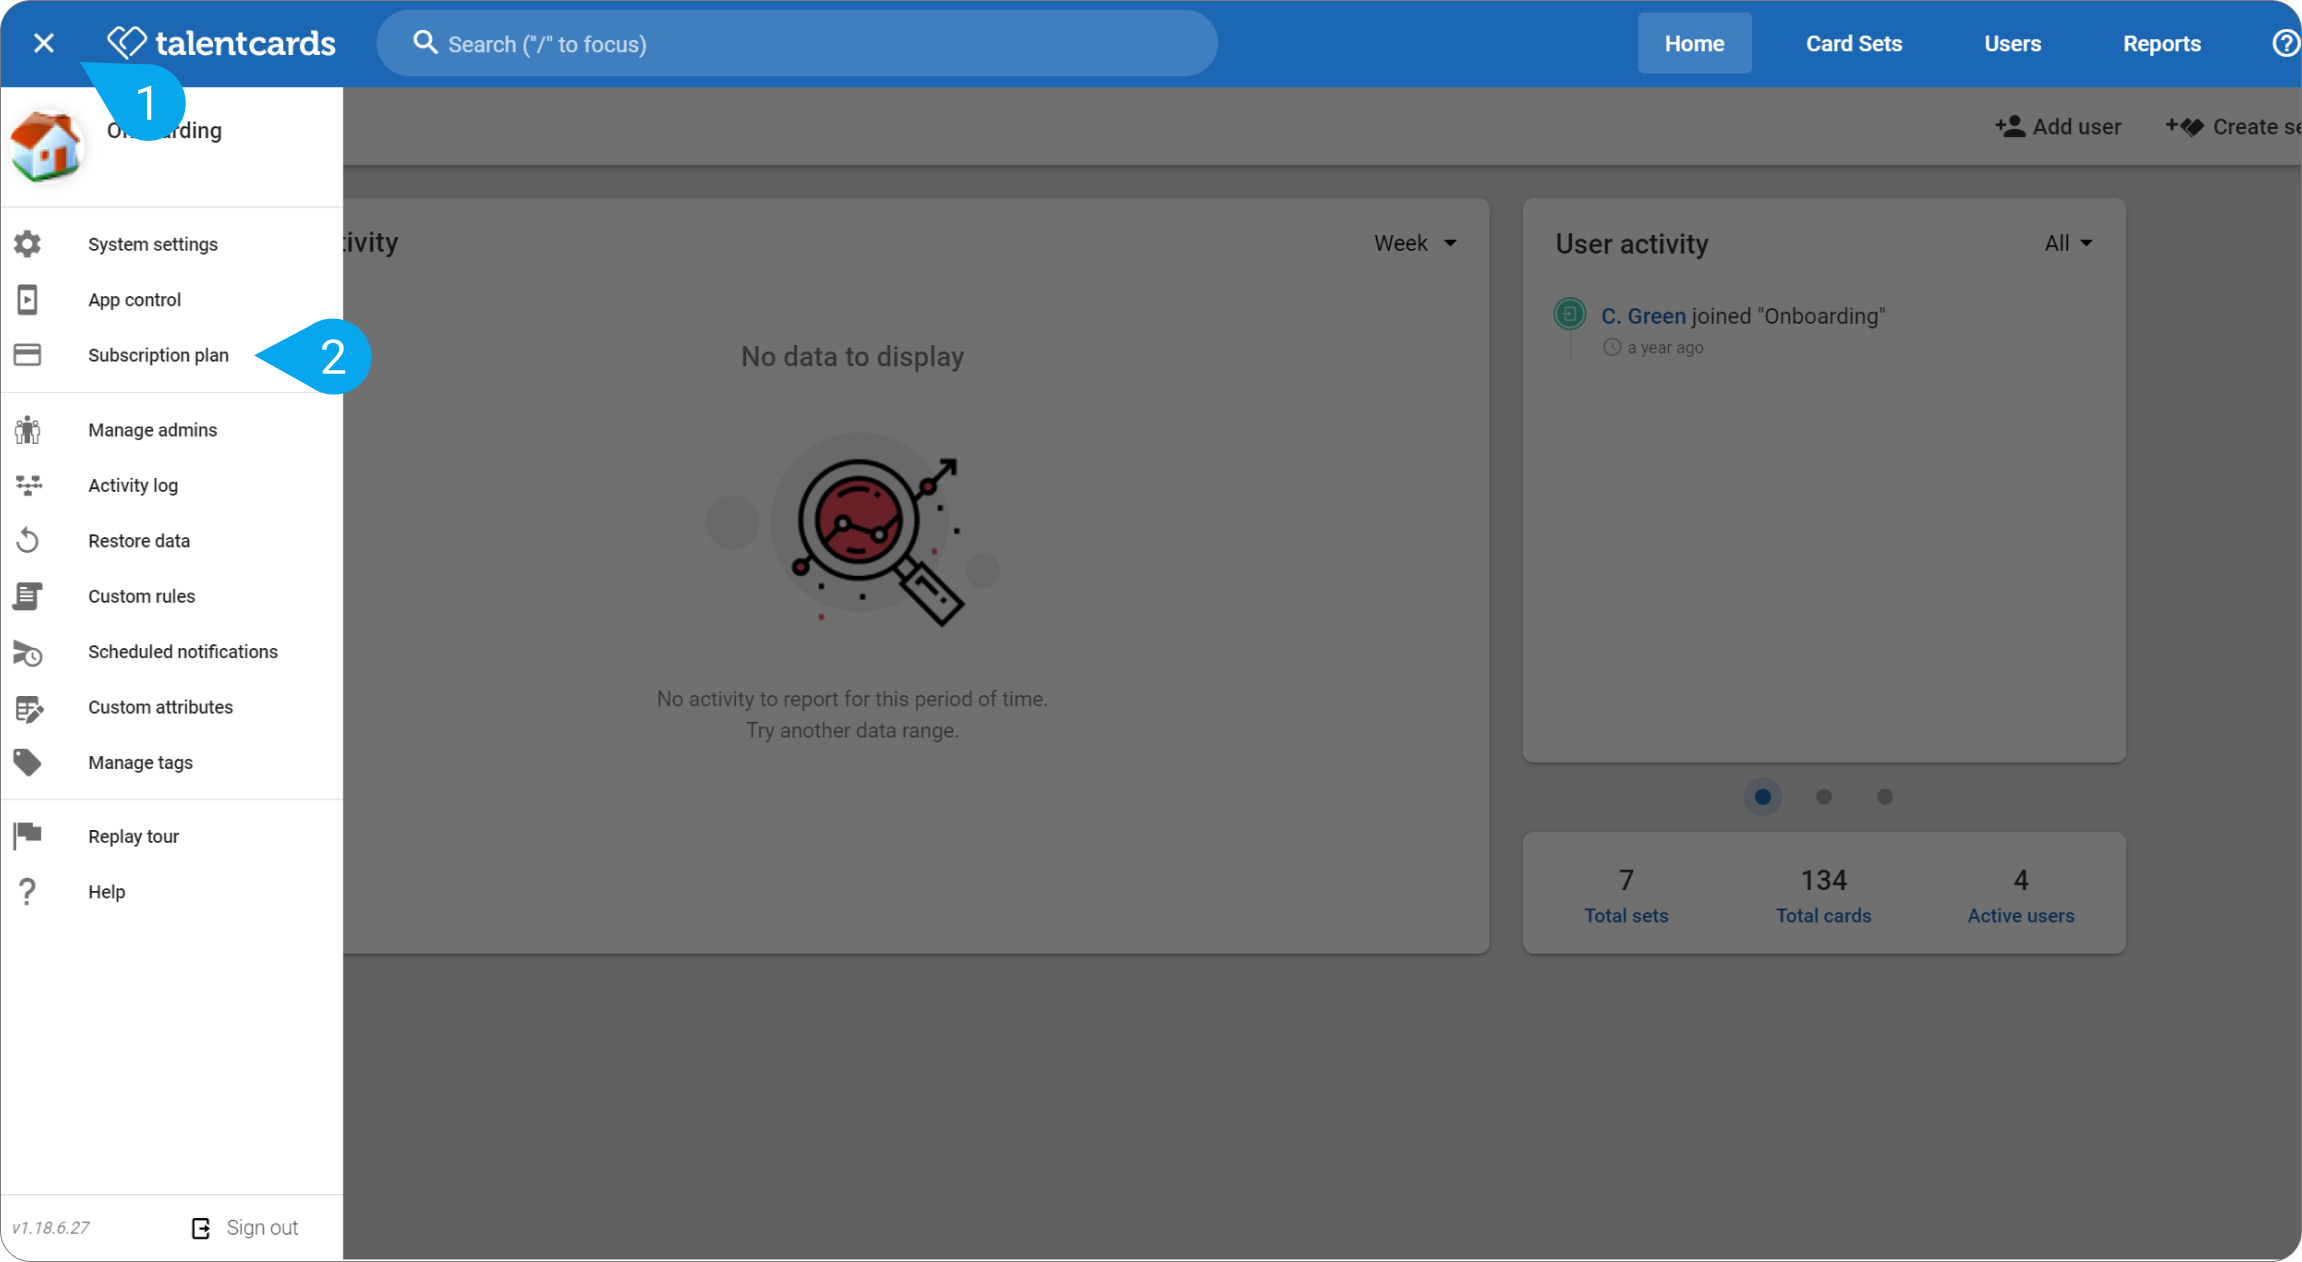This screenshot has height=1262, width=2302.
Task: Expand the Week period dropdown
Action: [x=1415, y=243]
